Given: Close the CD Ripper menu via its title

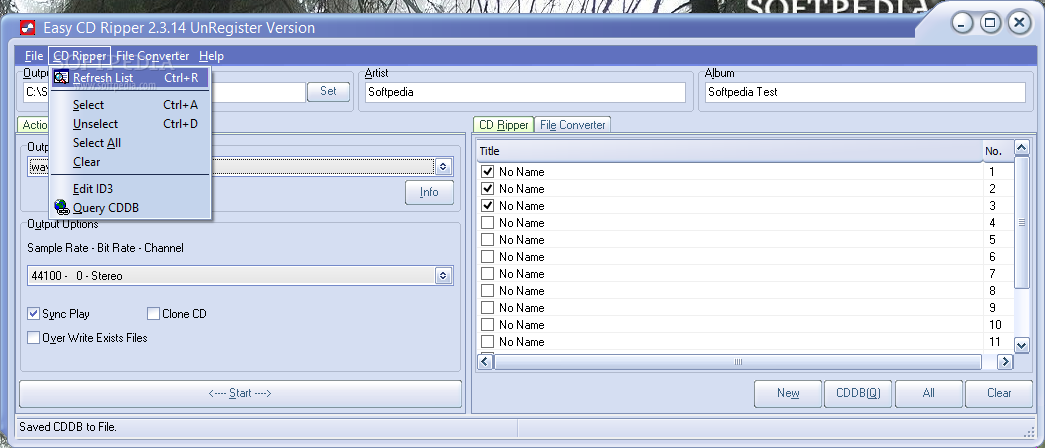Looking at the screenshot, I should coord(79,56).
